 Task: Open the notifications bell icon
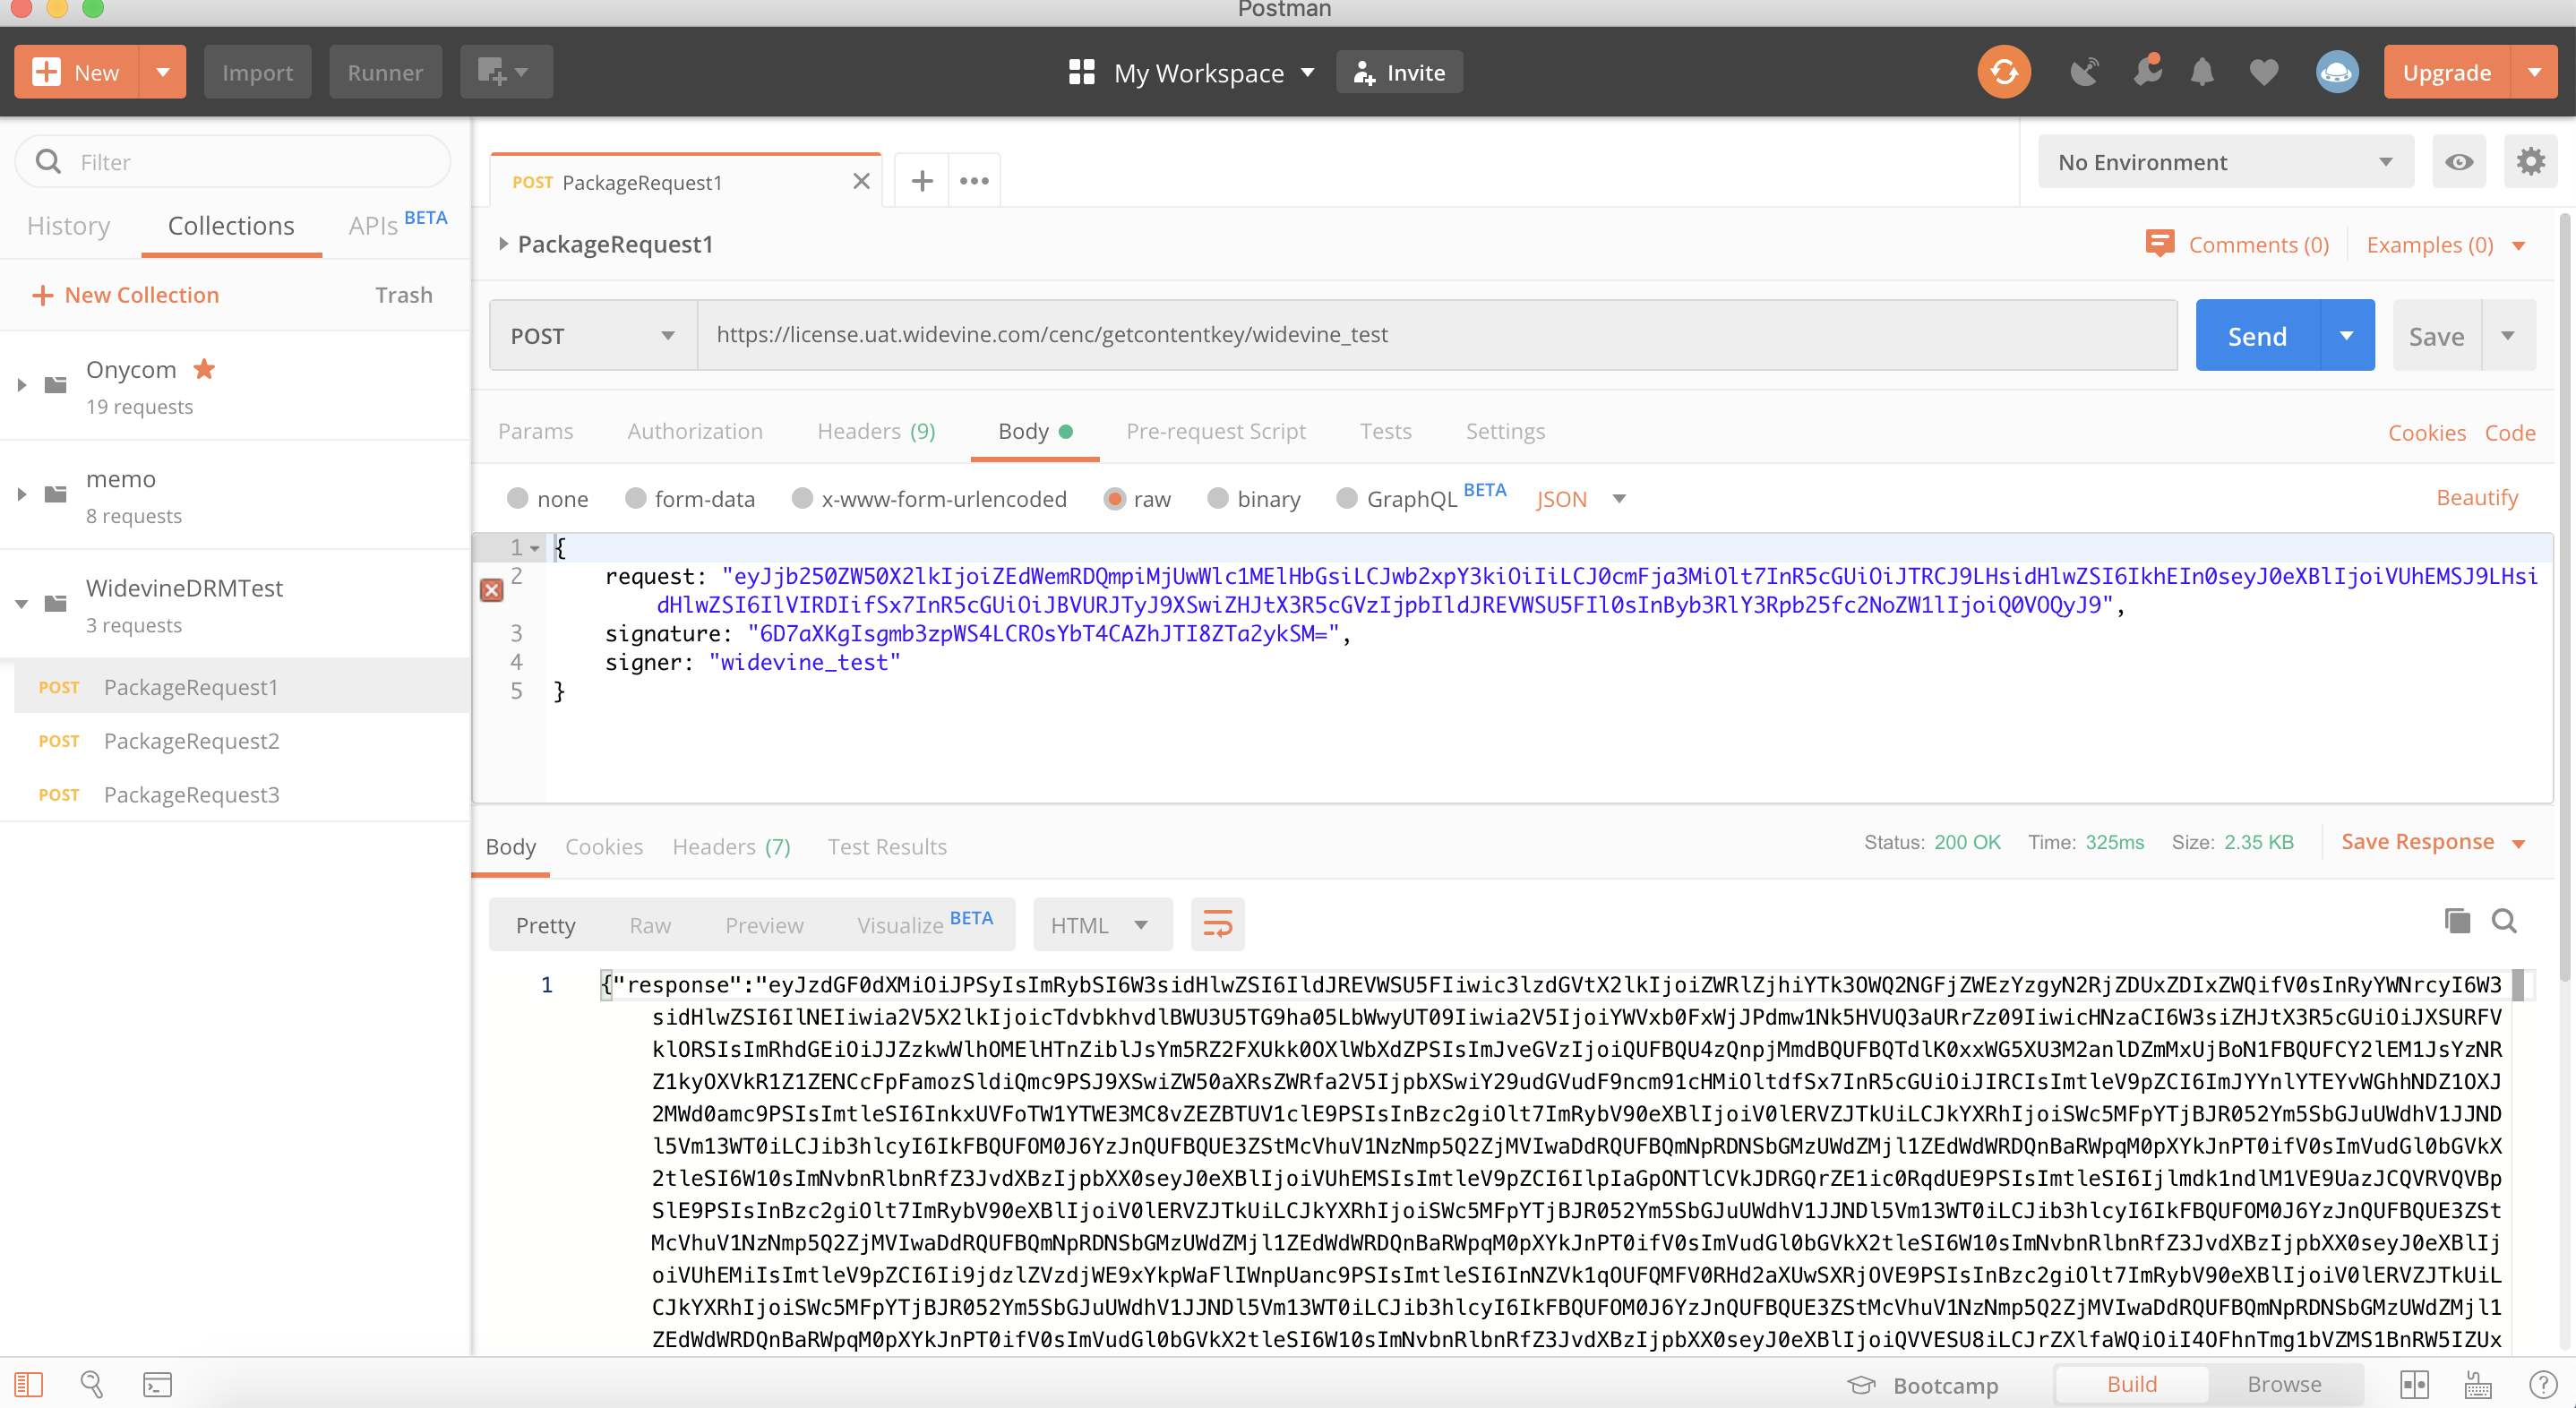coord(2201,72)
